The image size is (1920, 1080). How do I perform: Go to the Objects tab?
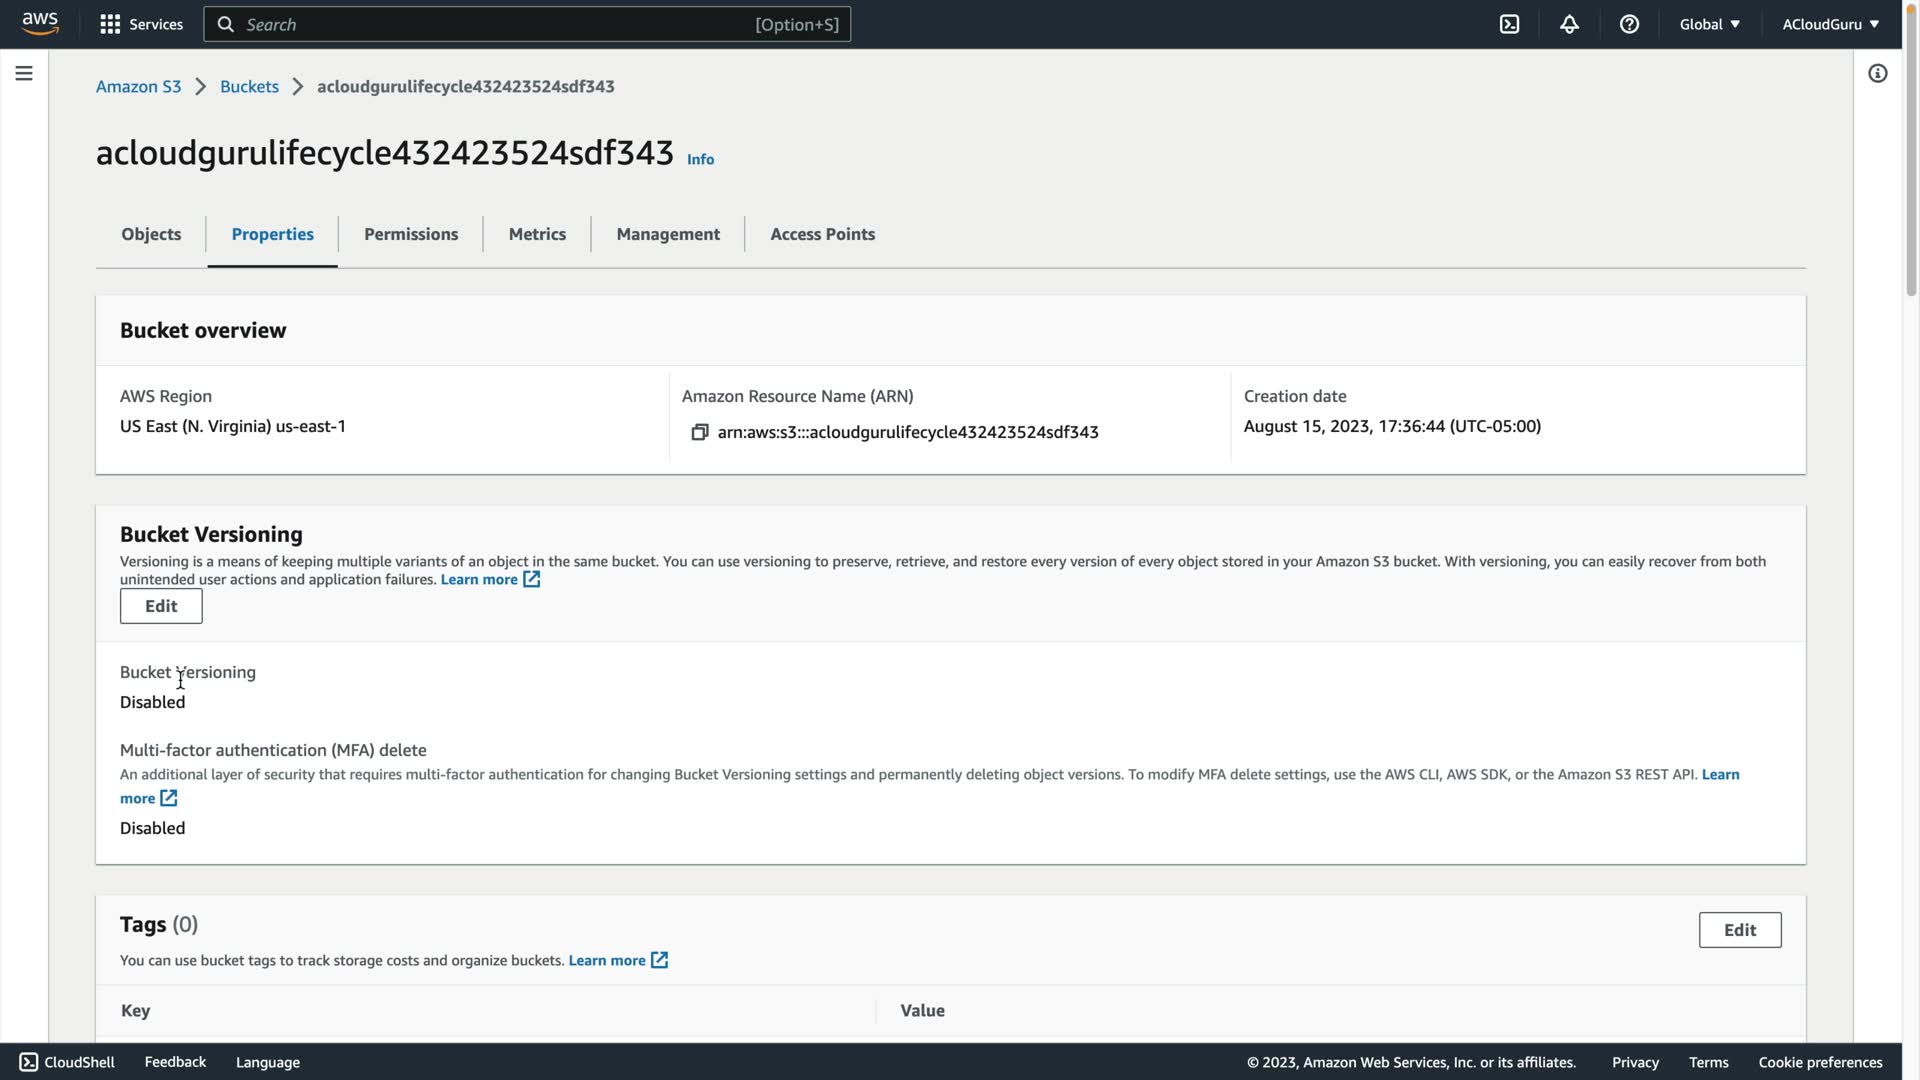(x=151, y=234)
